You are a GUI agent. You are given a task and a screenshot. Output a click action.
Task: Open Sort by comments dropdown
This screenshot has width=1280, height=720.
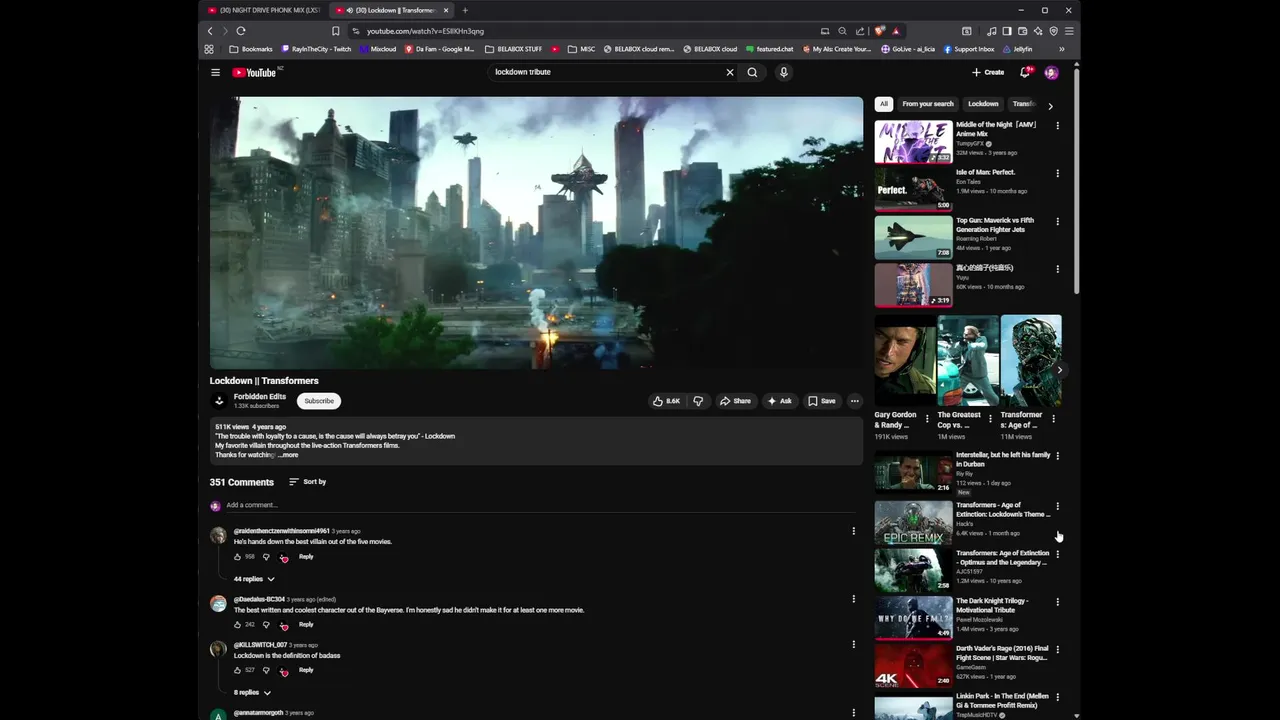(x=308, y=482)
